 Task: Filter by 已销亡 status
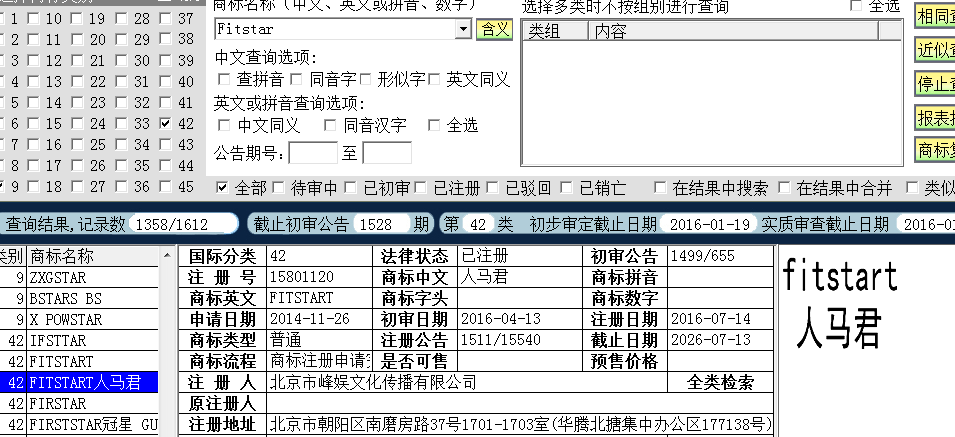click(x=566, y=187)
